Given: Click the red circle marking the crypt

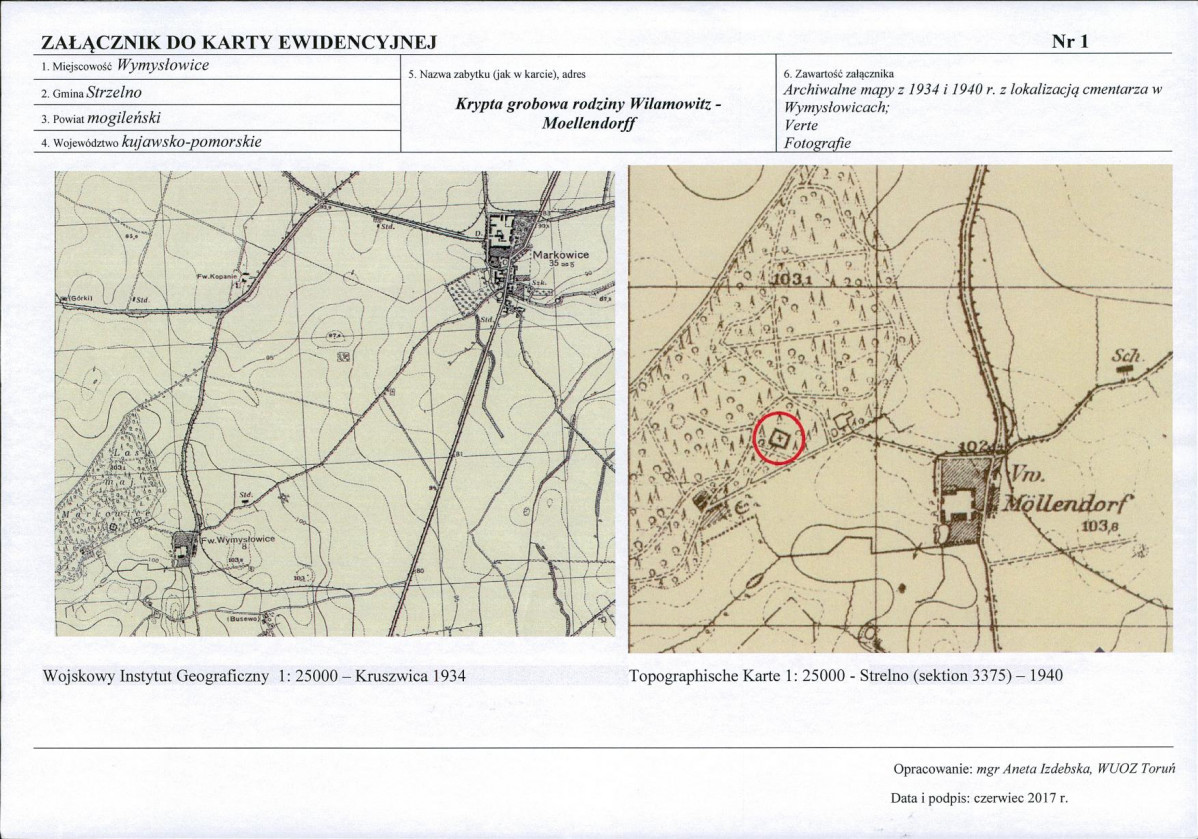Looking at the screenshot, I should tap(779, 438).
